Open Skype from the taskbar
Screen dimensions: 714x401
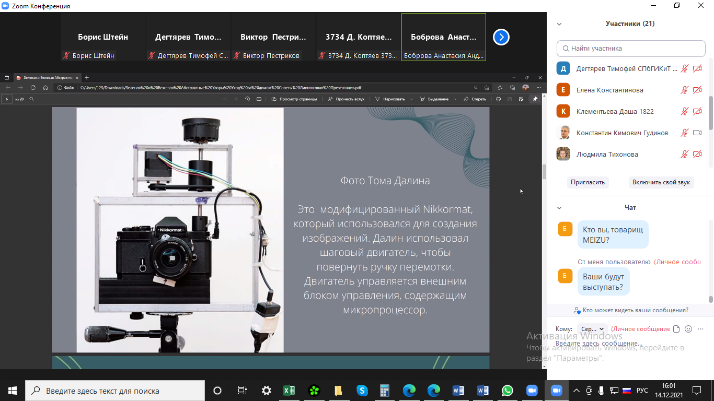pyautogui.click(x=362, y=391)
